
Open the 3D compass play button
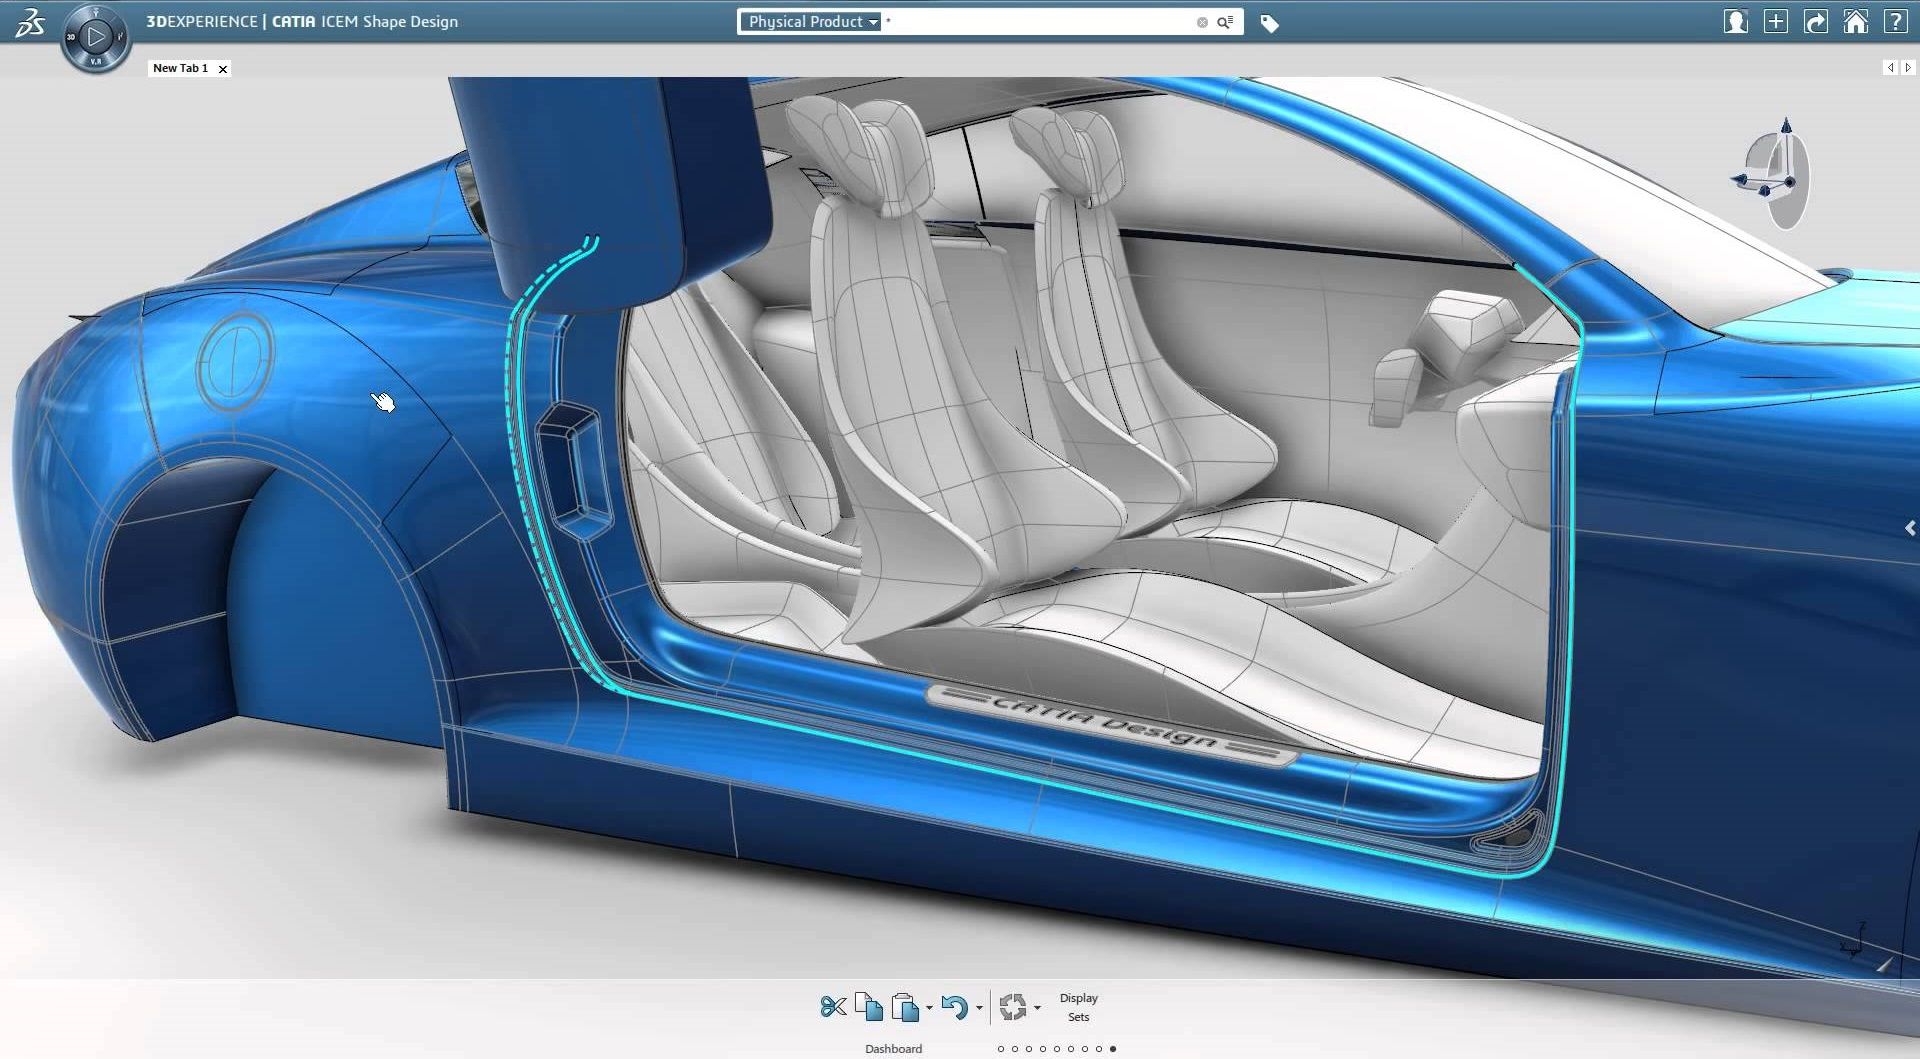tap(95, 38)
